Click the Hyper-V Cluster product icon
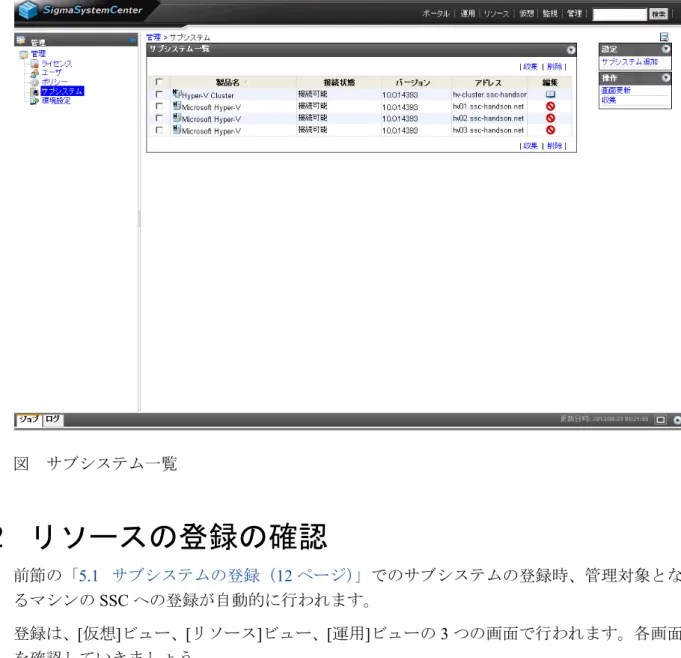 (x=177, y=93)
